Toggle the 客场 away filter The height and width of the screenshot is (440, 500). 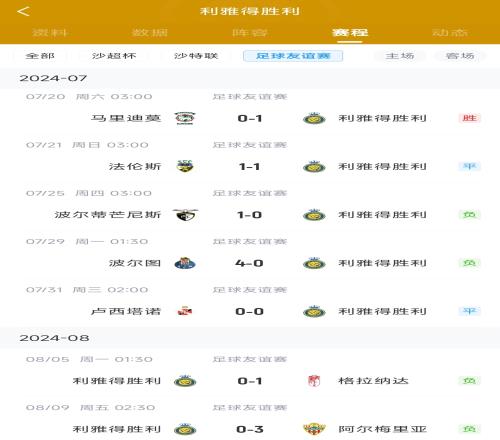[x=460, y=56]
